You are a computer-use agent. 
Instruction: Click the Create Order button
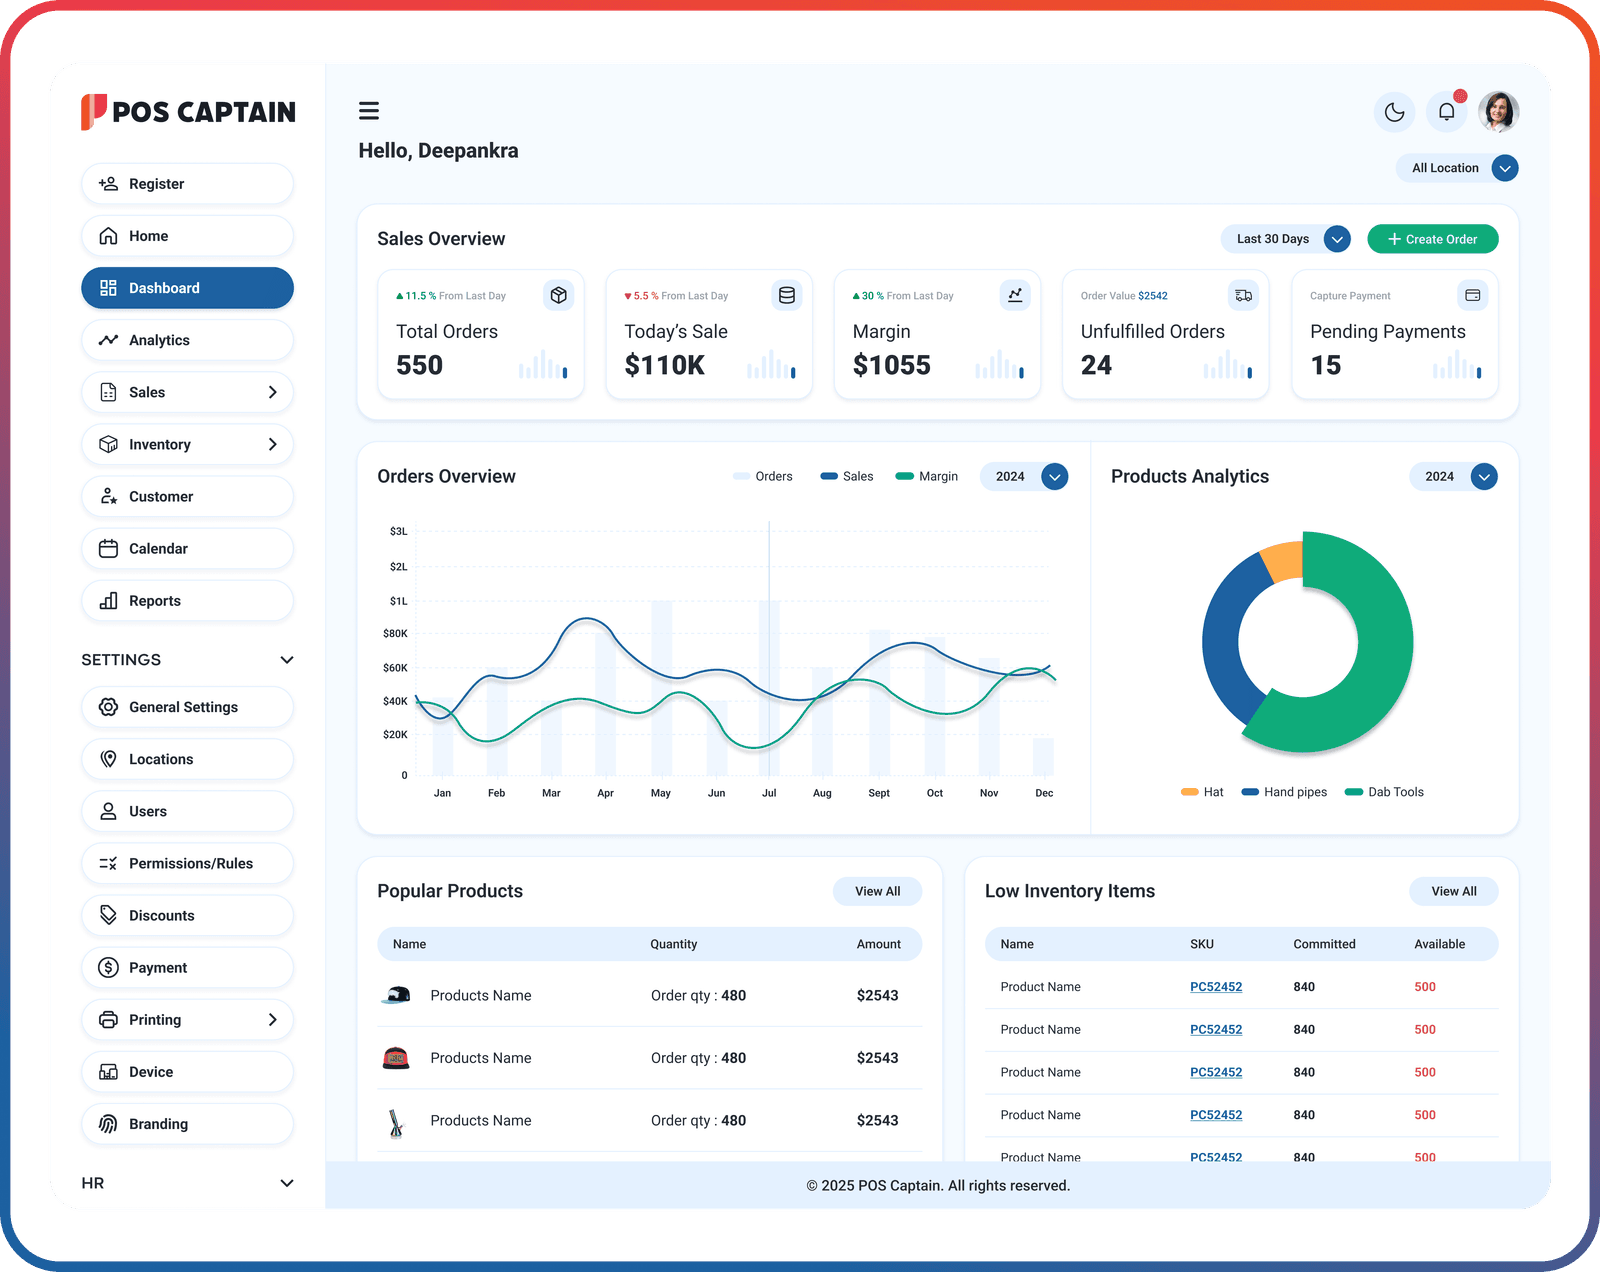[x=1432, y=238]
